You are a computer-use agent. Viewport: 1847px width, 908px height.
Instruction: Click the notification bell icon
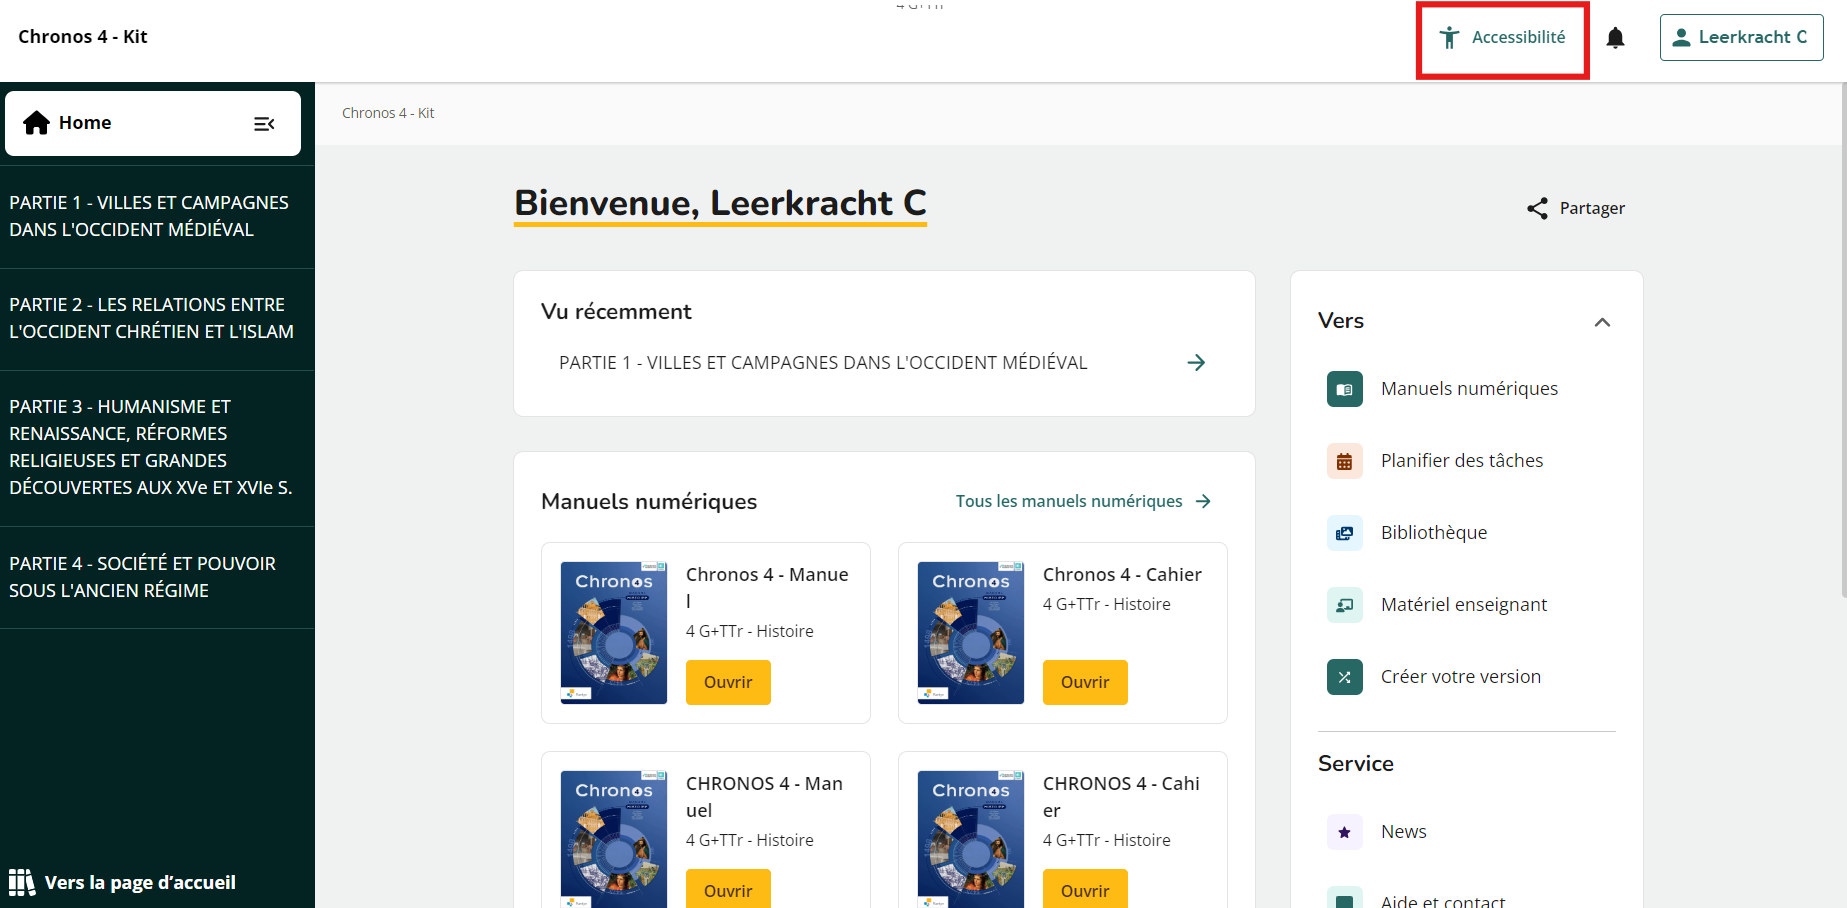coord(1615,38)
